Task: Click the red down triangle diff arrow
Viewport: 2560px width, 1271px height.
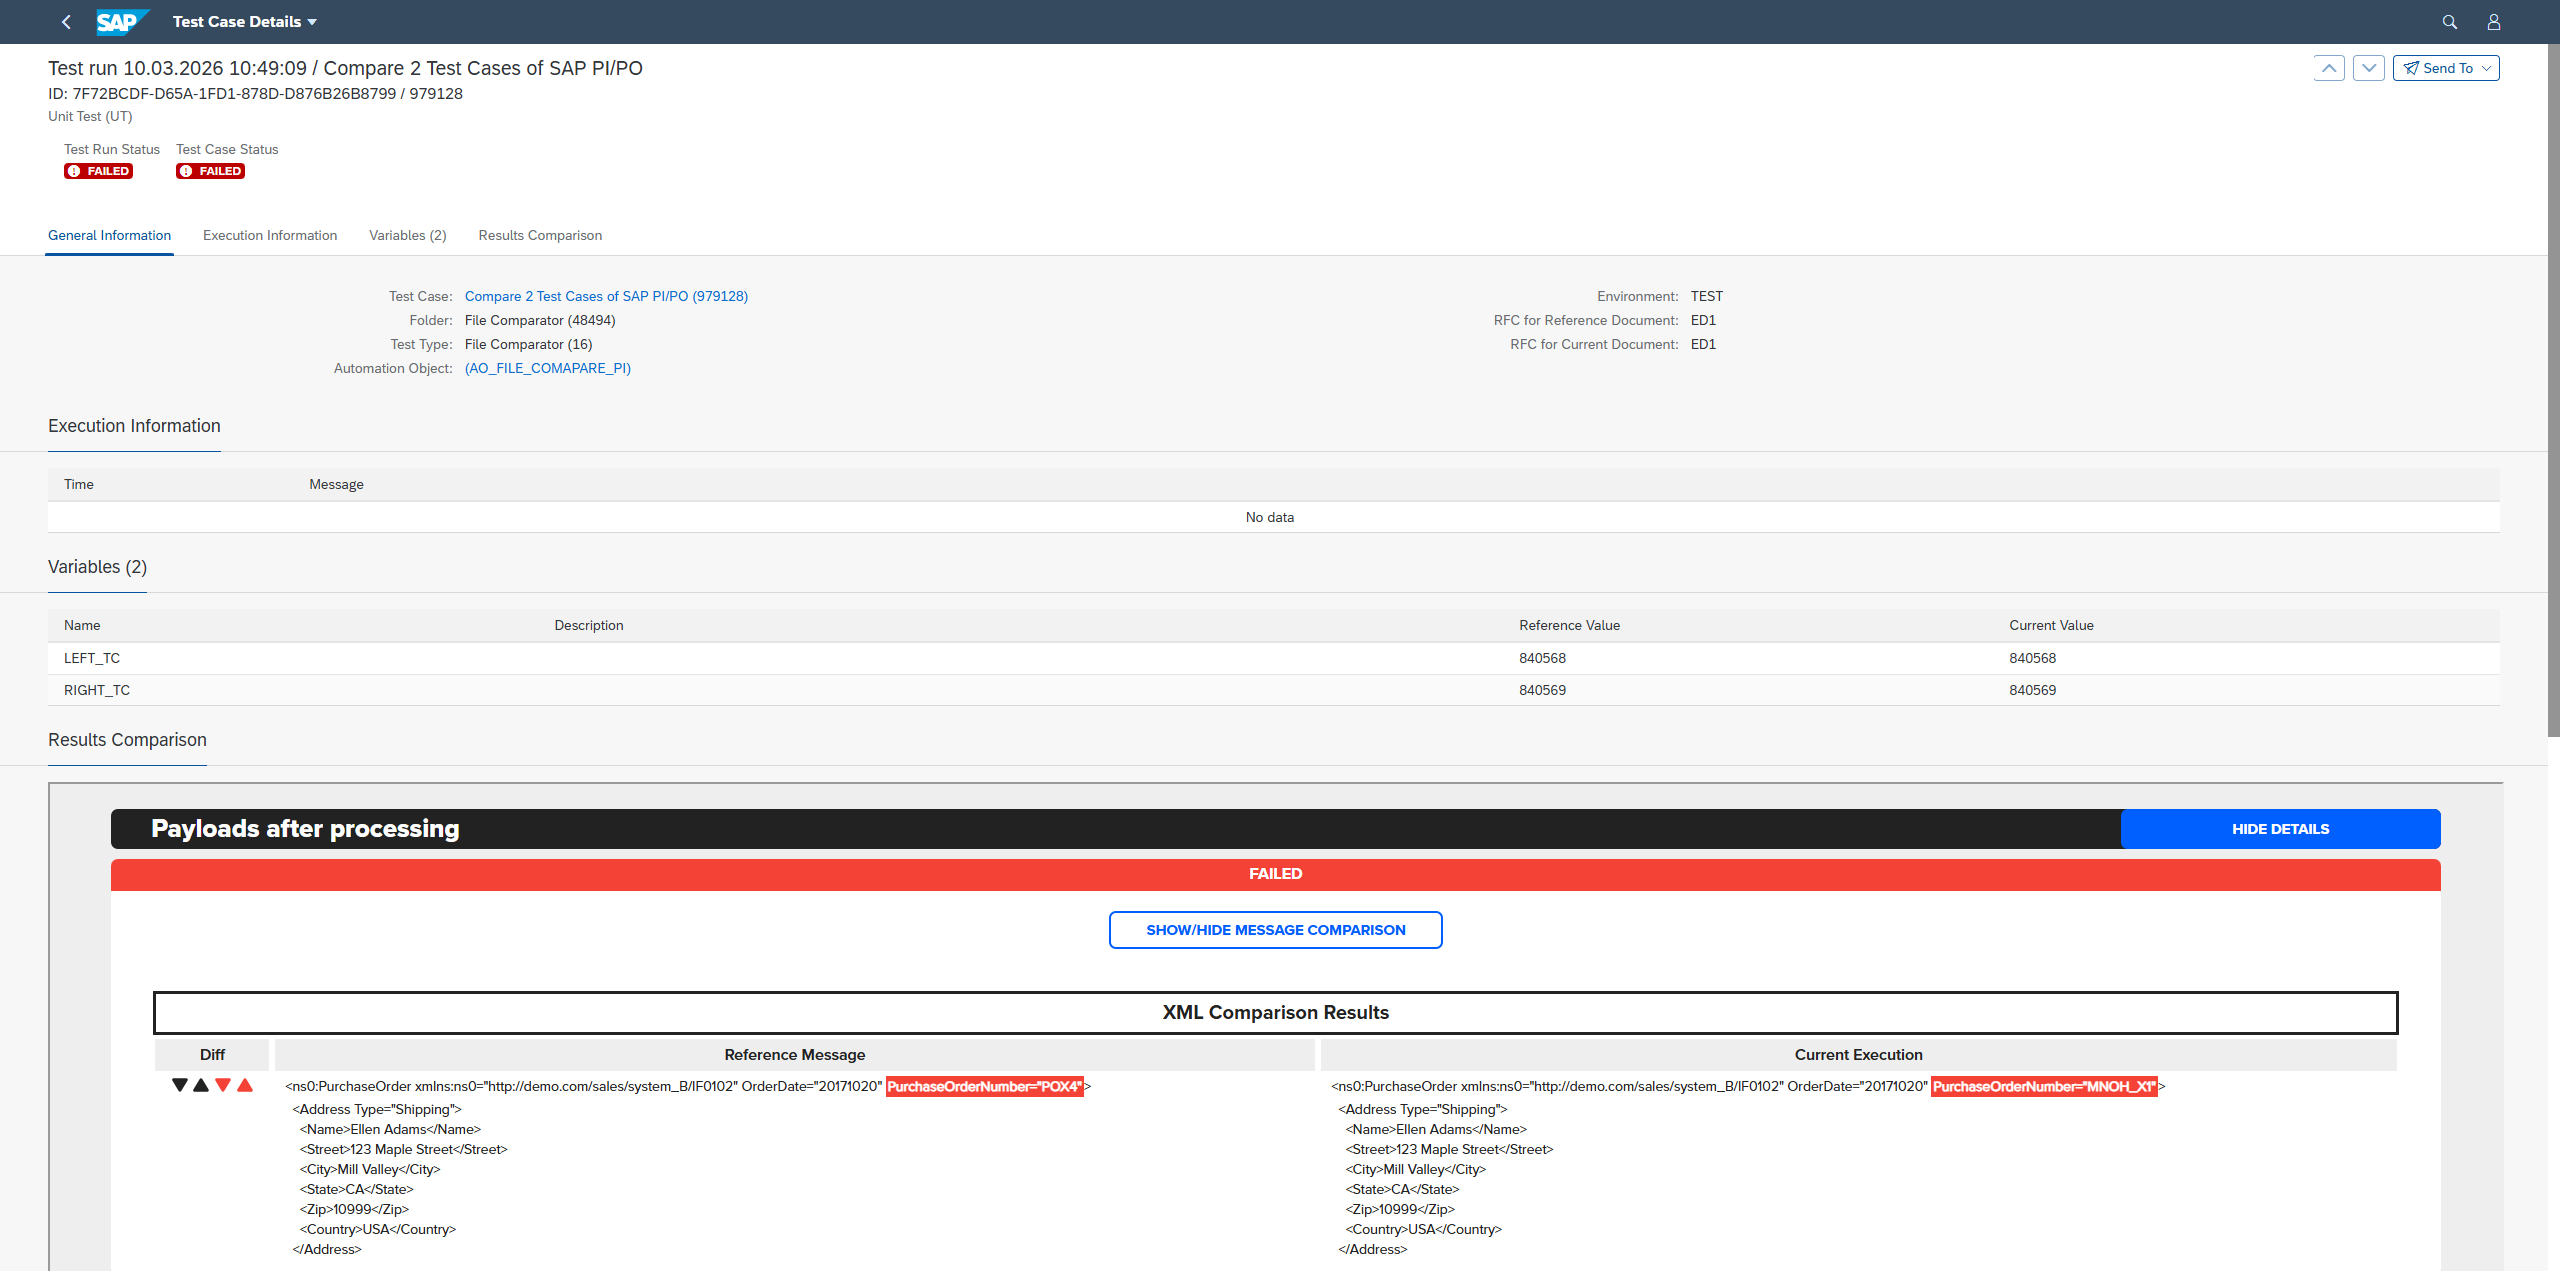Action: [223, 1085]
